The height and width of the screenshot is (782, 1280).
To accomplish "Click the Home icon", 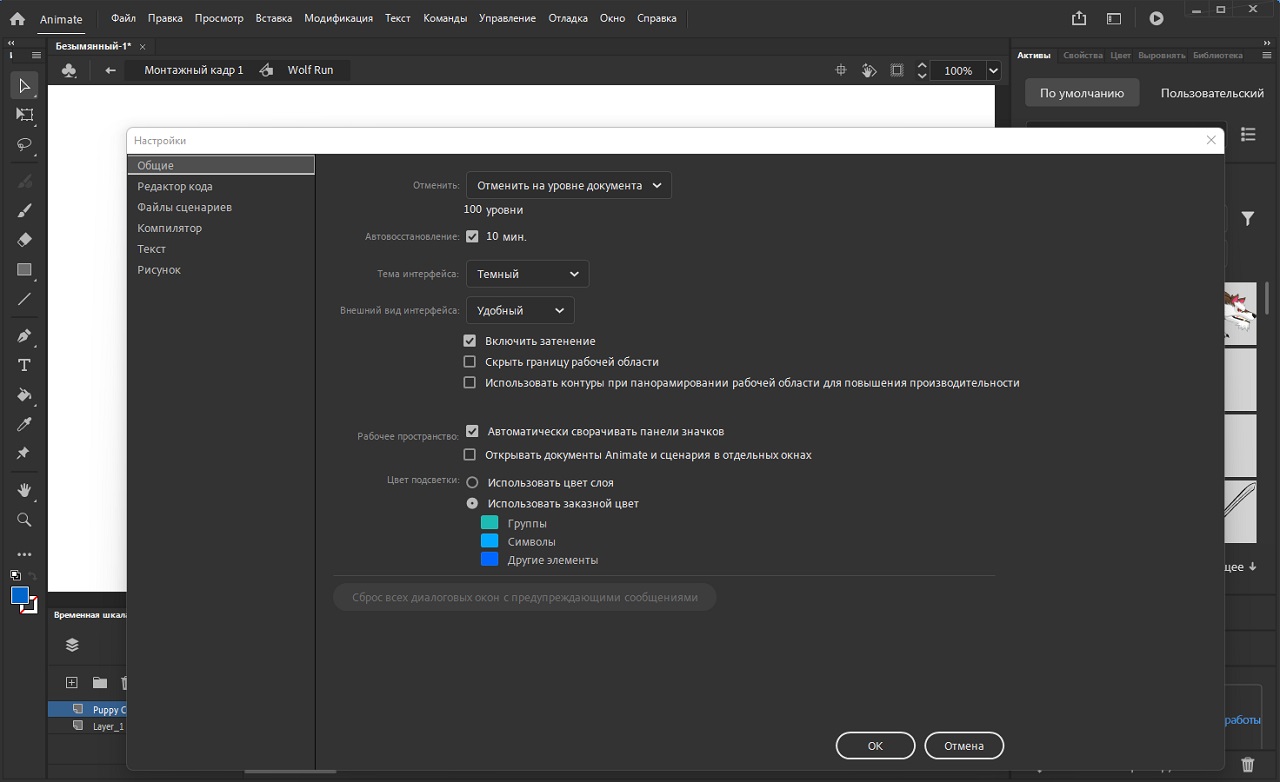I will 17,18.
